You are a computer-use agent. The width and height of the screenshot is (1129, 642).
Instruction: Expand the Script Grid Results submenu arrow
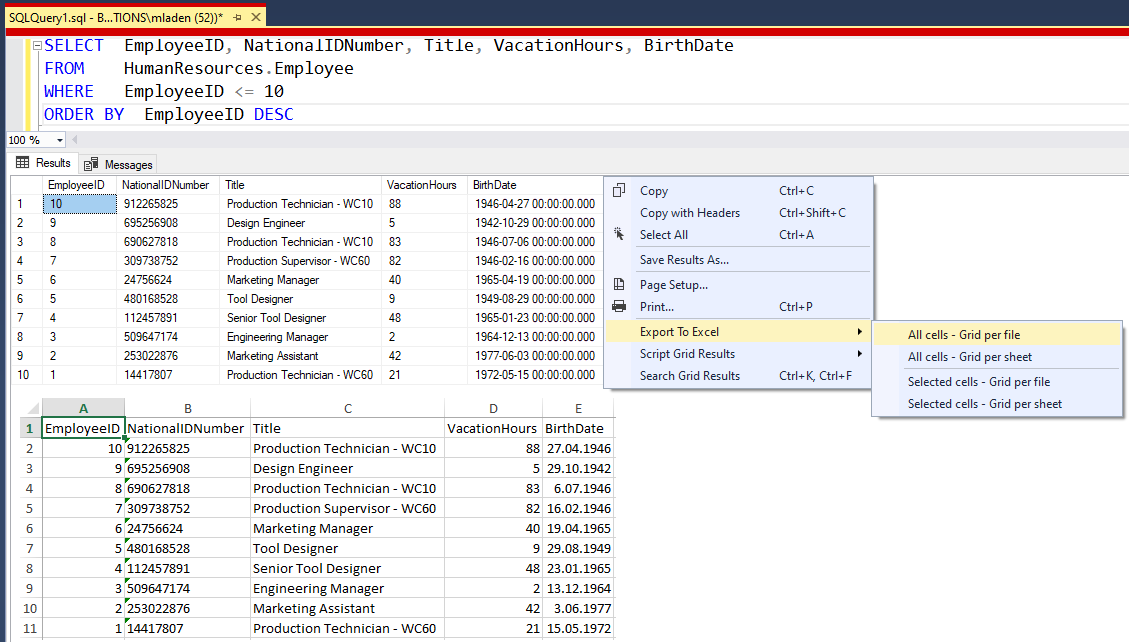point(859,353)
